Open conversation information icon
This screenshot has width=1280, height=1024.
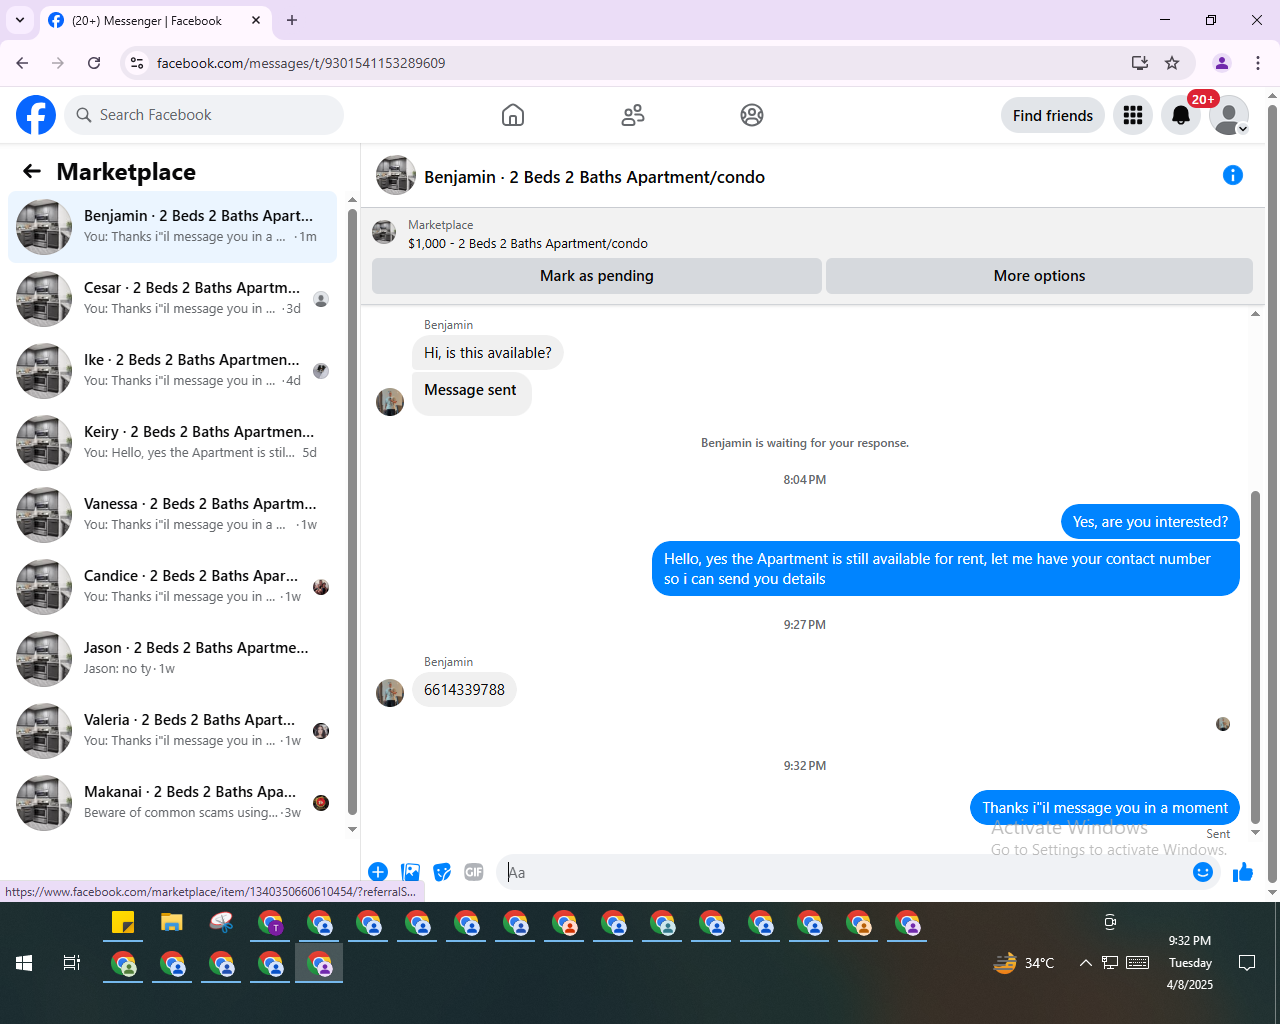tap(1233, 176)
